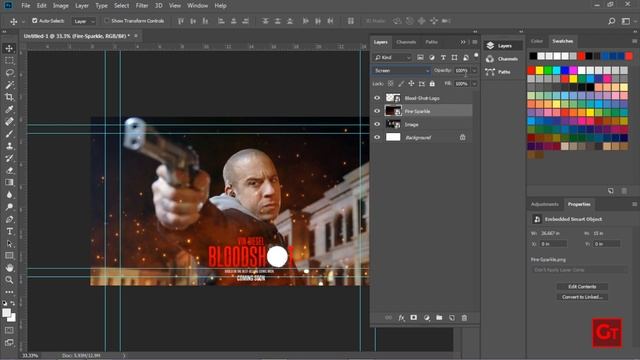The height and width of the screenshot is (360, 640).
Task: Open the Filter menu
Action: pyautogui.click(x=142, y=6)
